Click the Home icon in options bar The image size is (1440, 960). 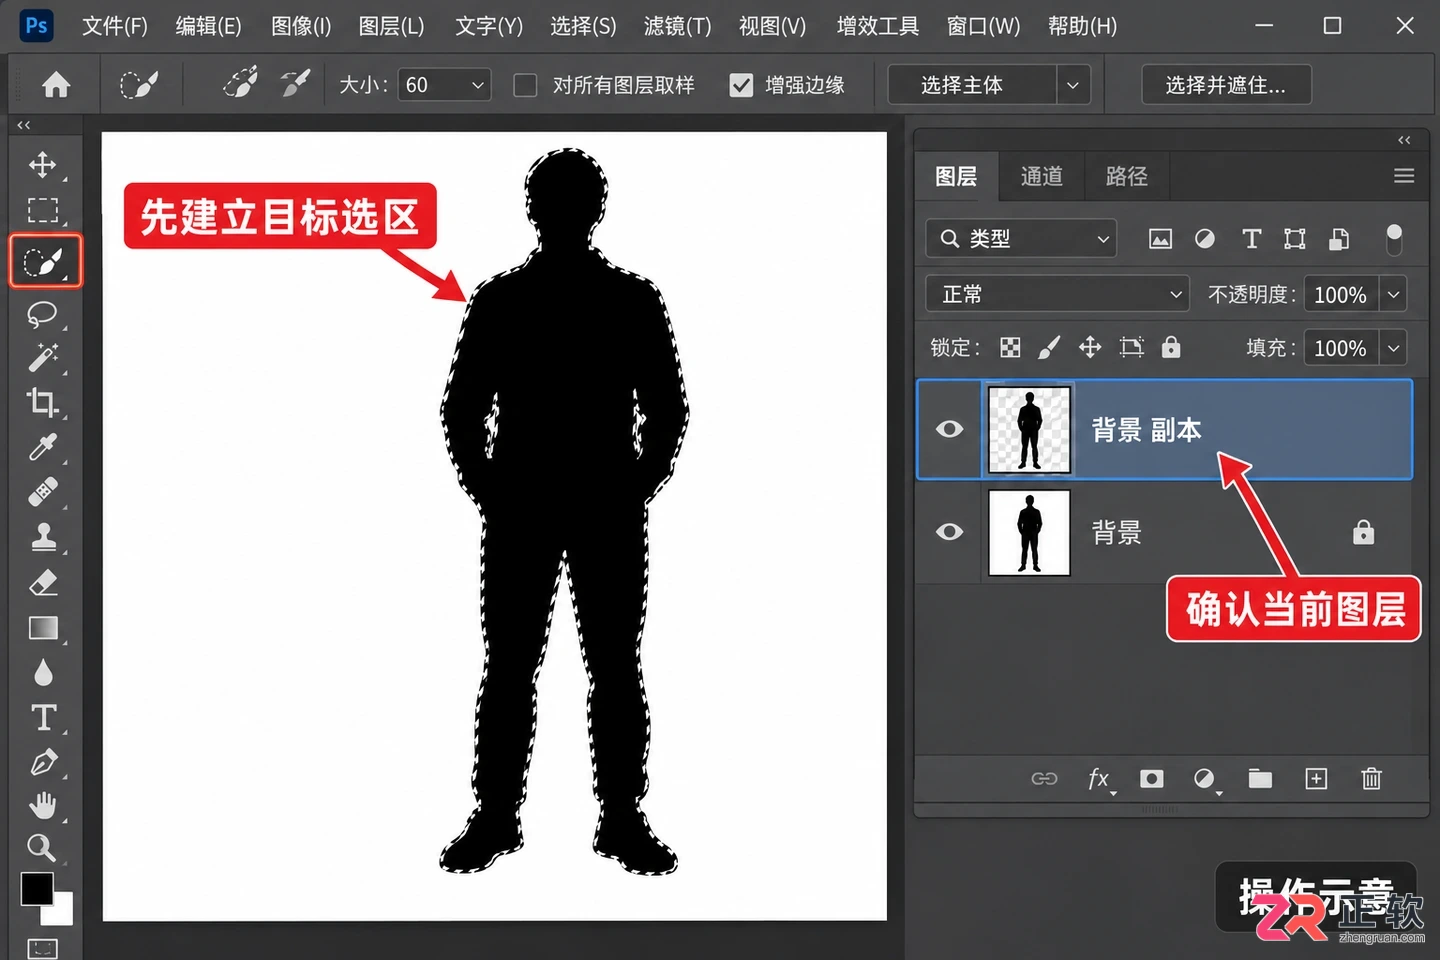pos(56,85)
